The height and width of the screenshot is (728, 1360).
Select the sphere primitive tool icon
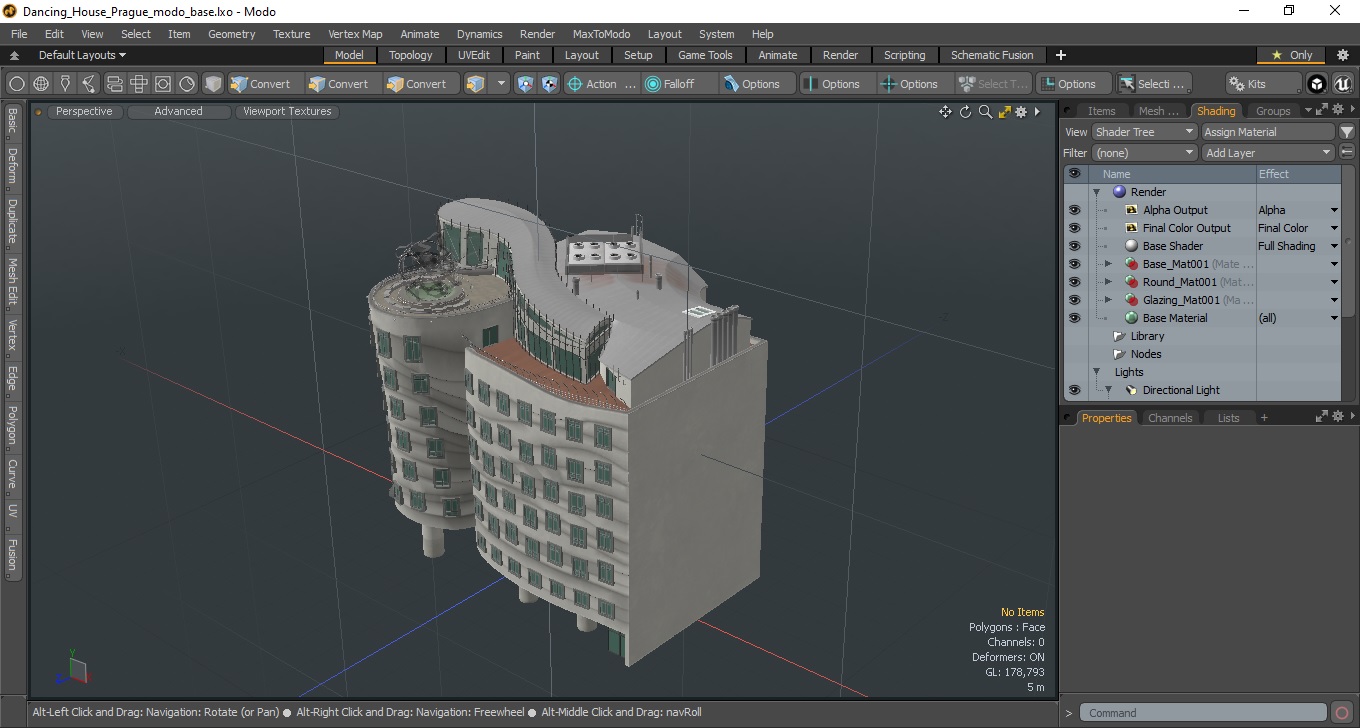(17, 84)
